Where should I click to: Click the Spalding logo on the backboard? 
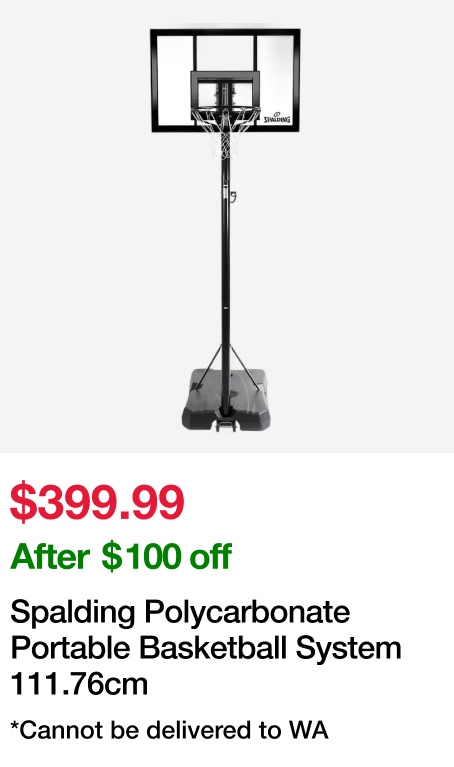coord(277,118)
